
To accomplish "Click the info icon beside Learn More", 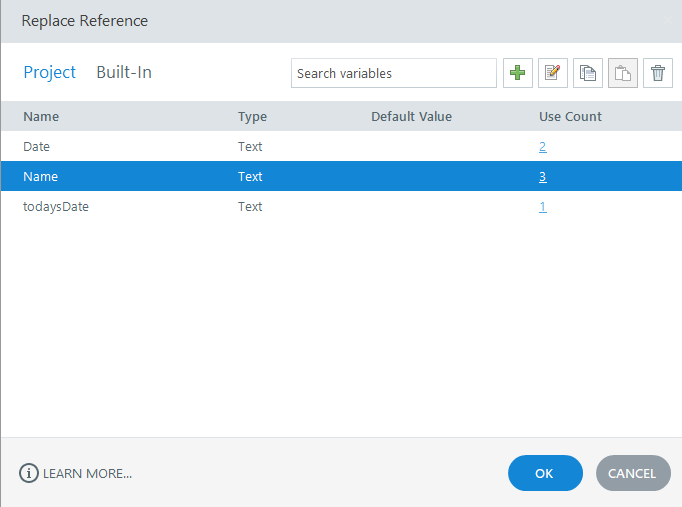I will pyautogui.click(x=29, y=473).
